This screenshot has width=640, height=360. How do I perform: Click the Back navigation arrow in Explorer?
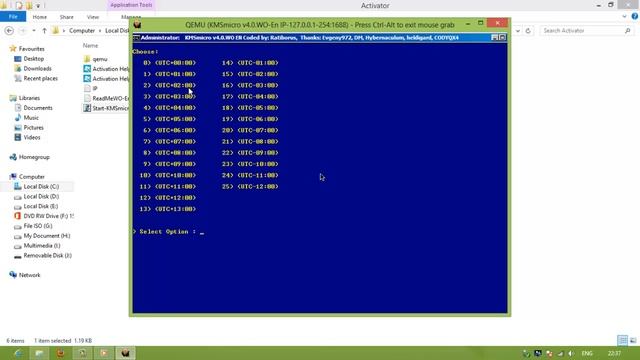click(x=9, y=31)
